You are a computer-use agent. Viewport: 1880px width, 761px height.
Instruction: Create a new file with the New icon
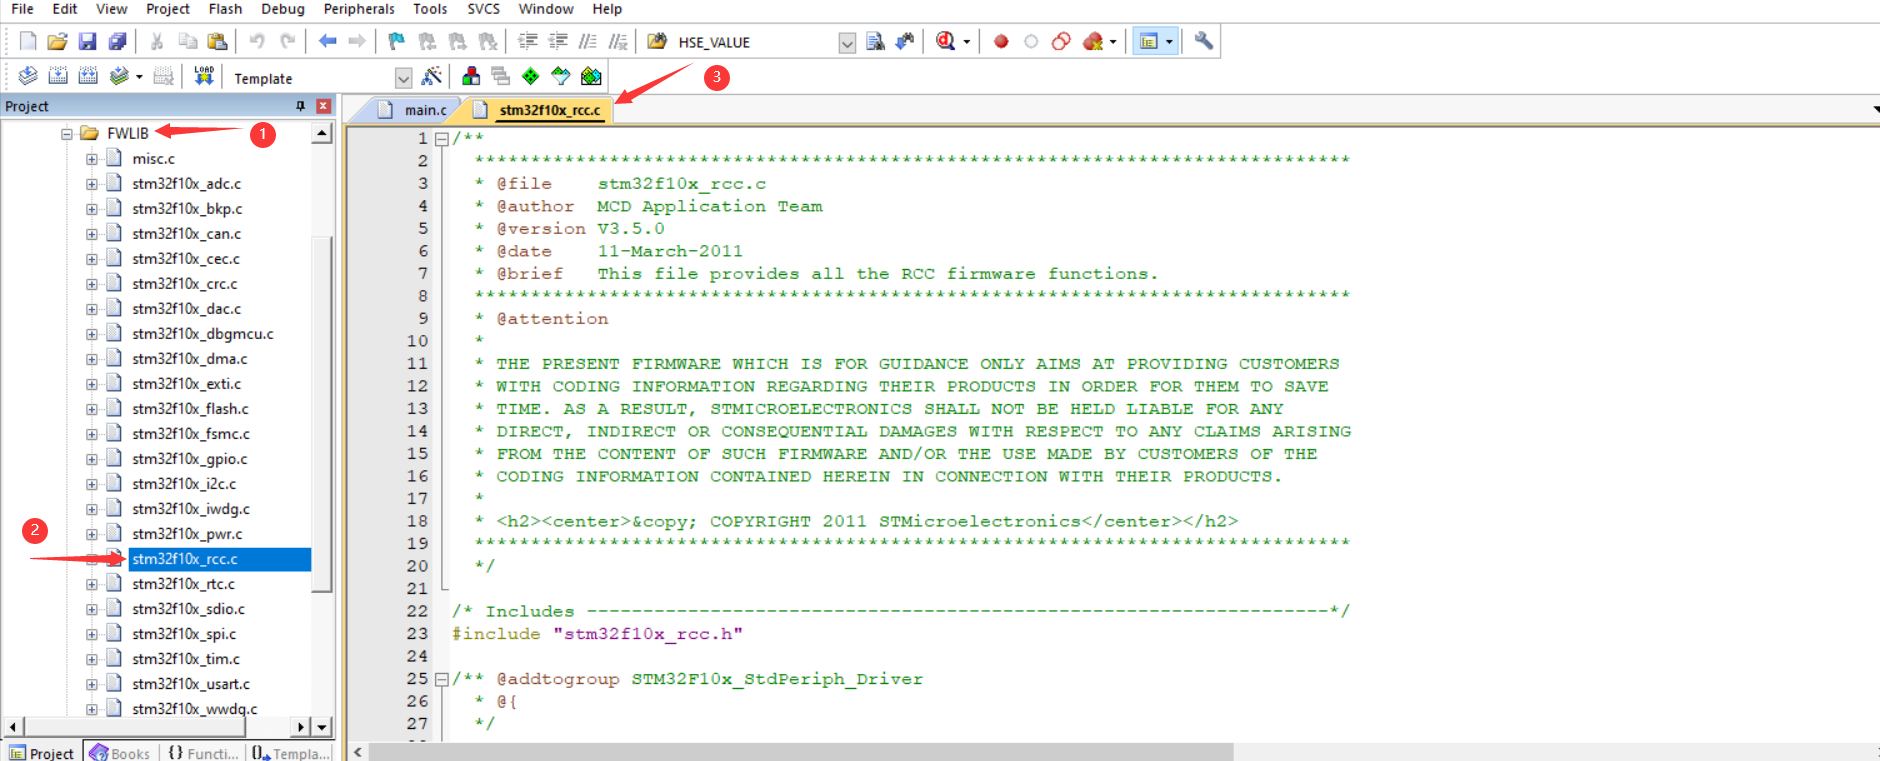pyautogui.click(x=28, y=41)
